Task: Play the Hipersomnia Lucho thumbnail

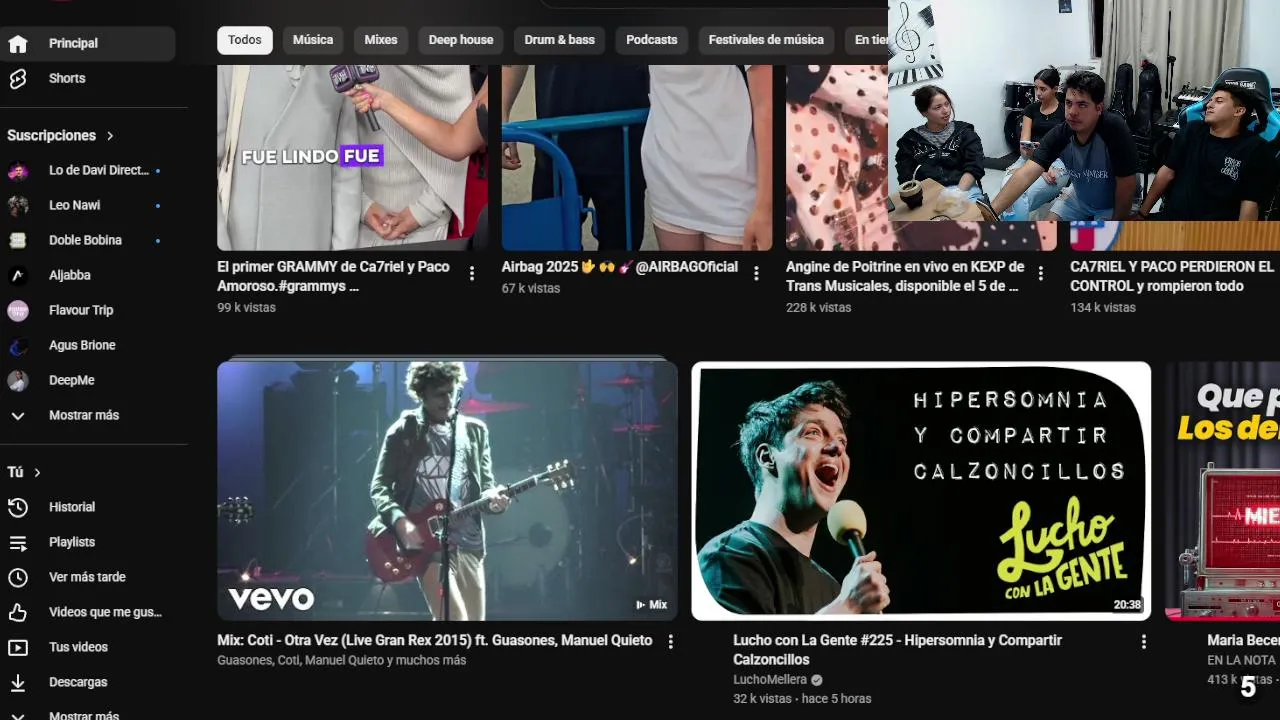Action: point(921,491)
